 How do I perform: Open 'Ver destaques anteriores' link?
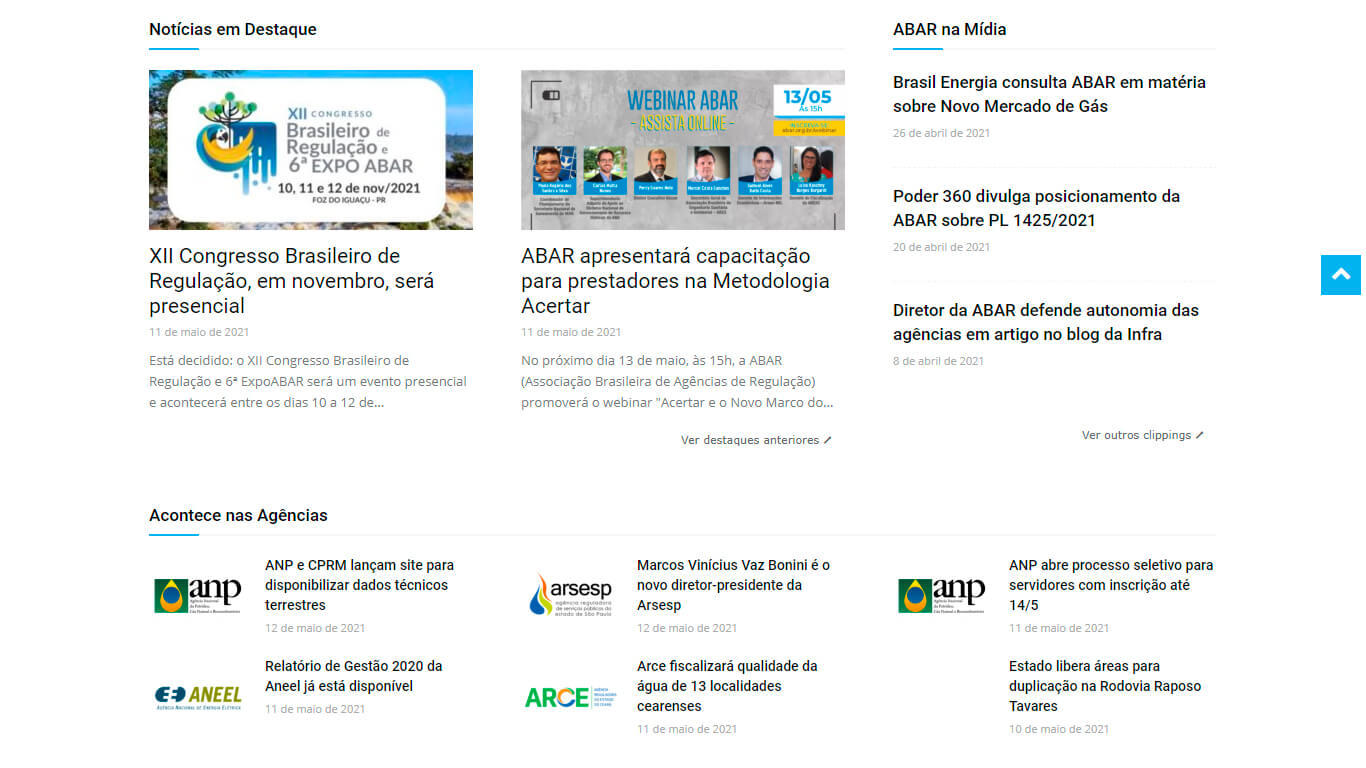[755, 440]
